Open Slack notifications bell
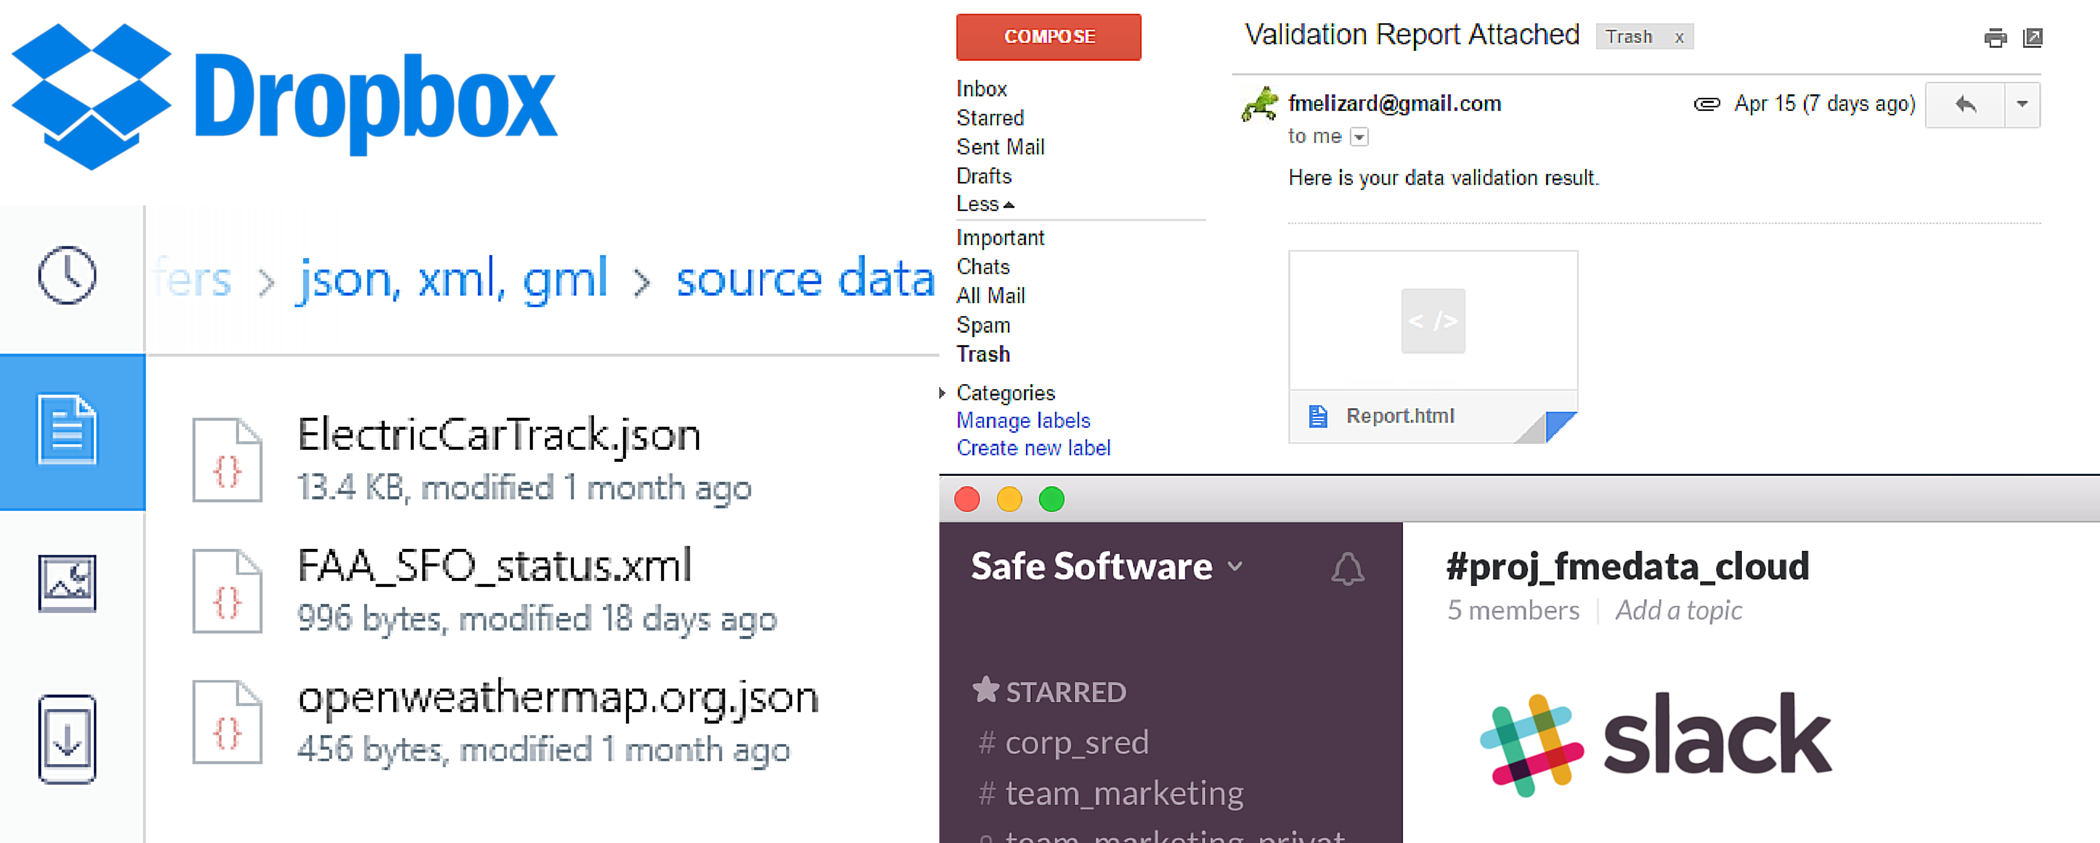 pos(1347,568)
